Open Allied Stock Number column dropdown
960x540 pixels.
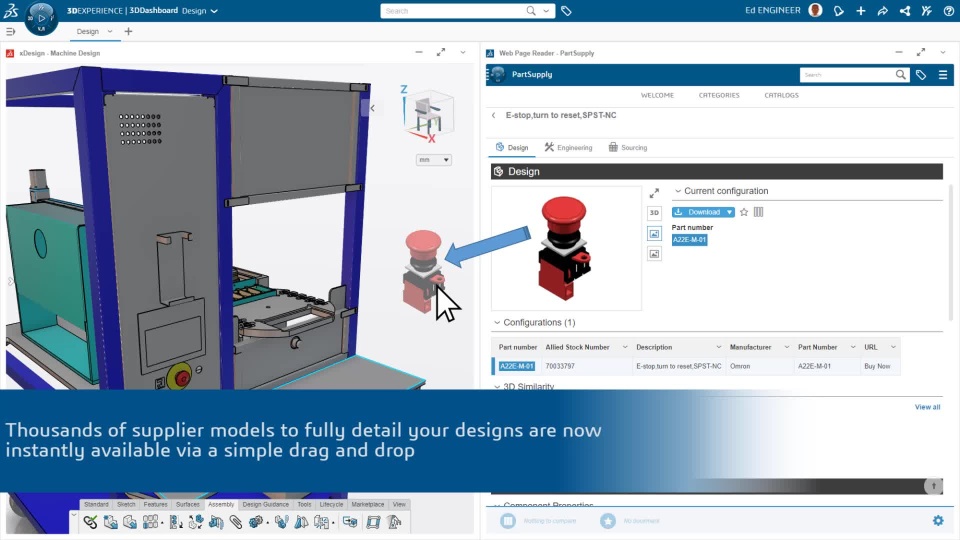[x=624, y=347]
